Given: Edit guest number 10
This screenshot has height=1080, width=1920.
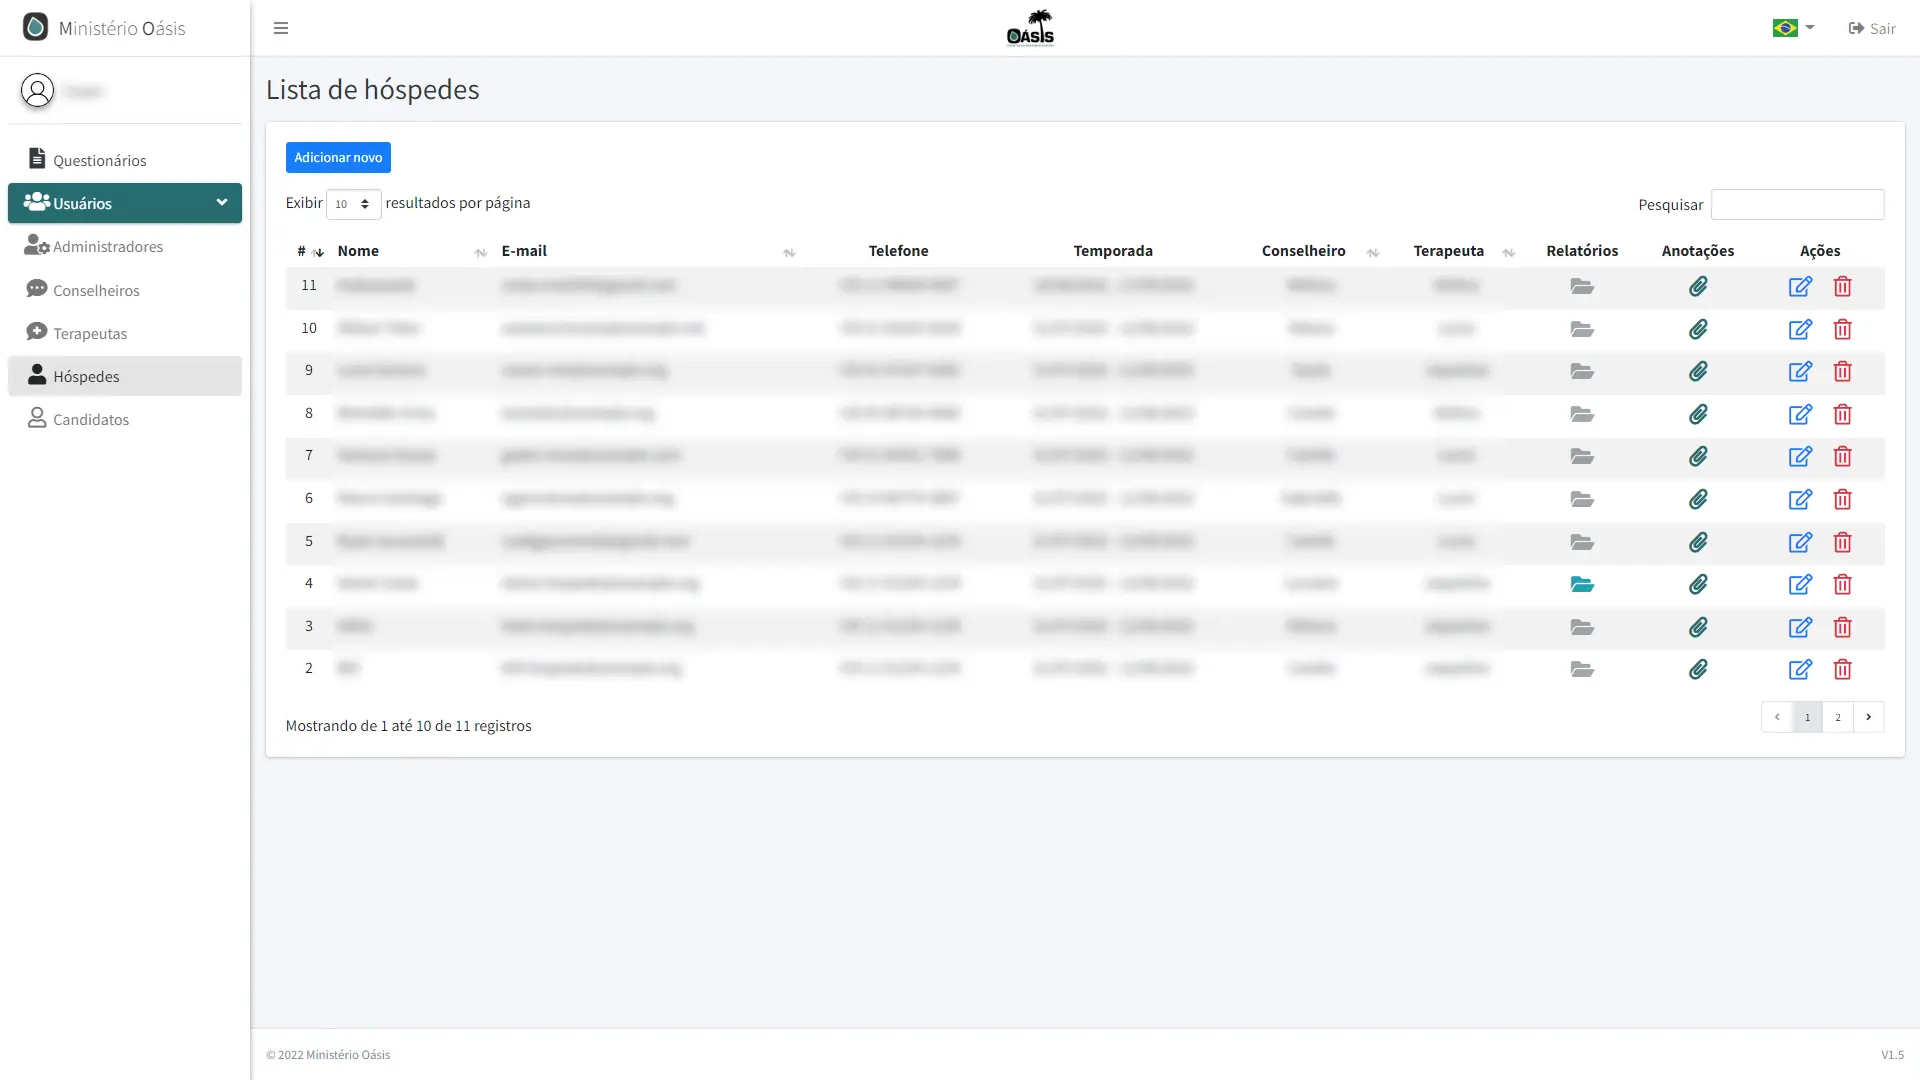Looking at the screenshot, I should pyautogui.click(x=1800, y=330).
